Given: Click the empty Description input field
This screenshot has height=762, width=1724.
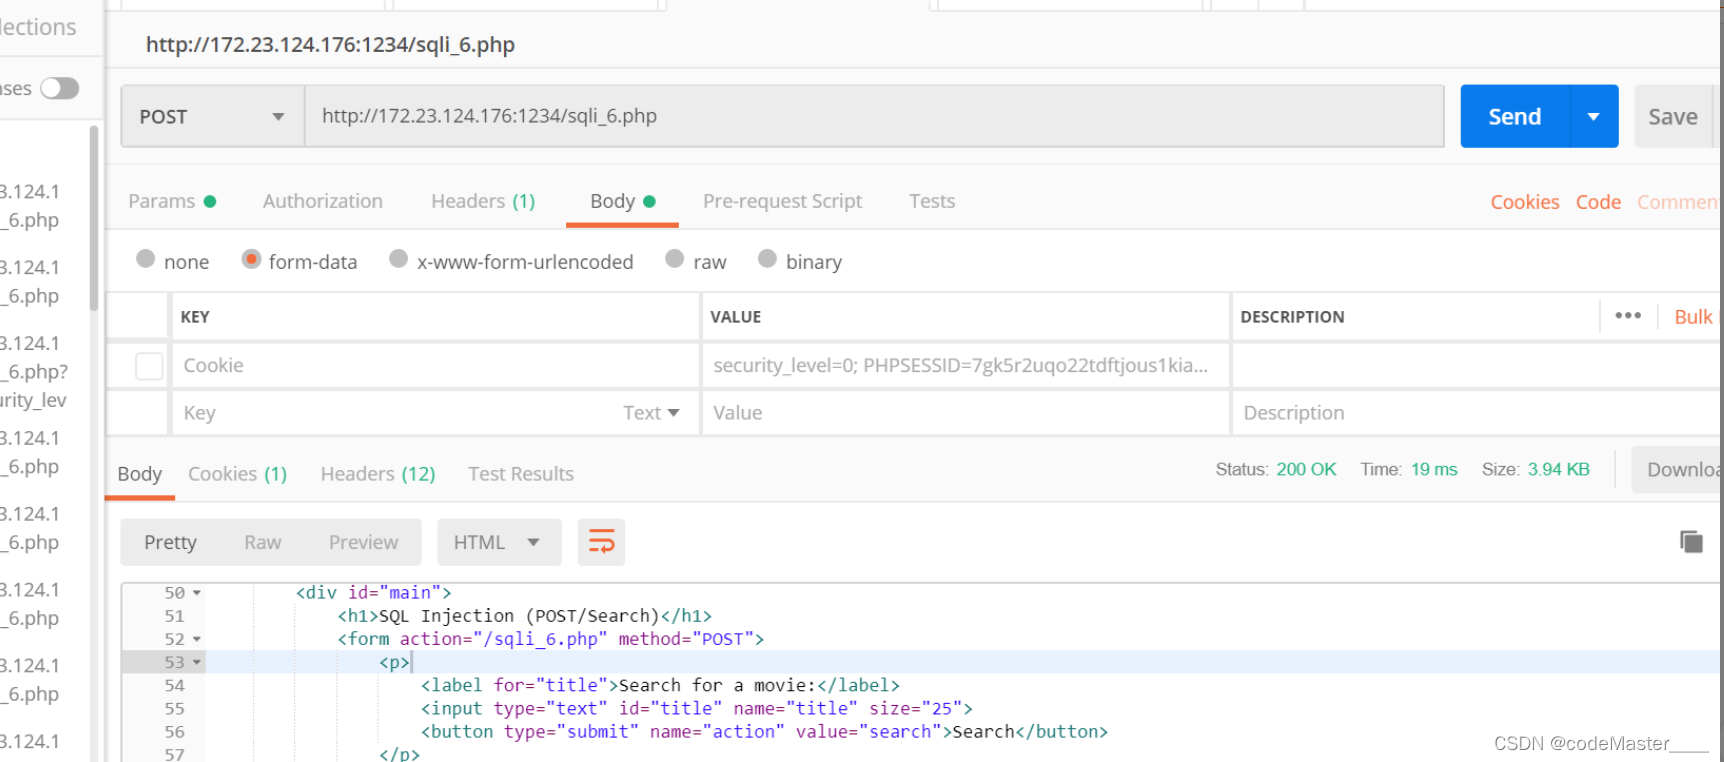Looking at the screenshot, I should [1476, 413].
